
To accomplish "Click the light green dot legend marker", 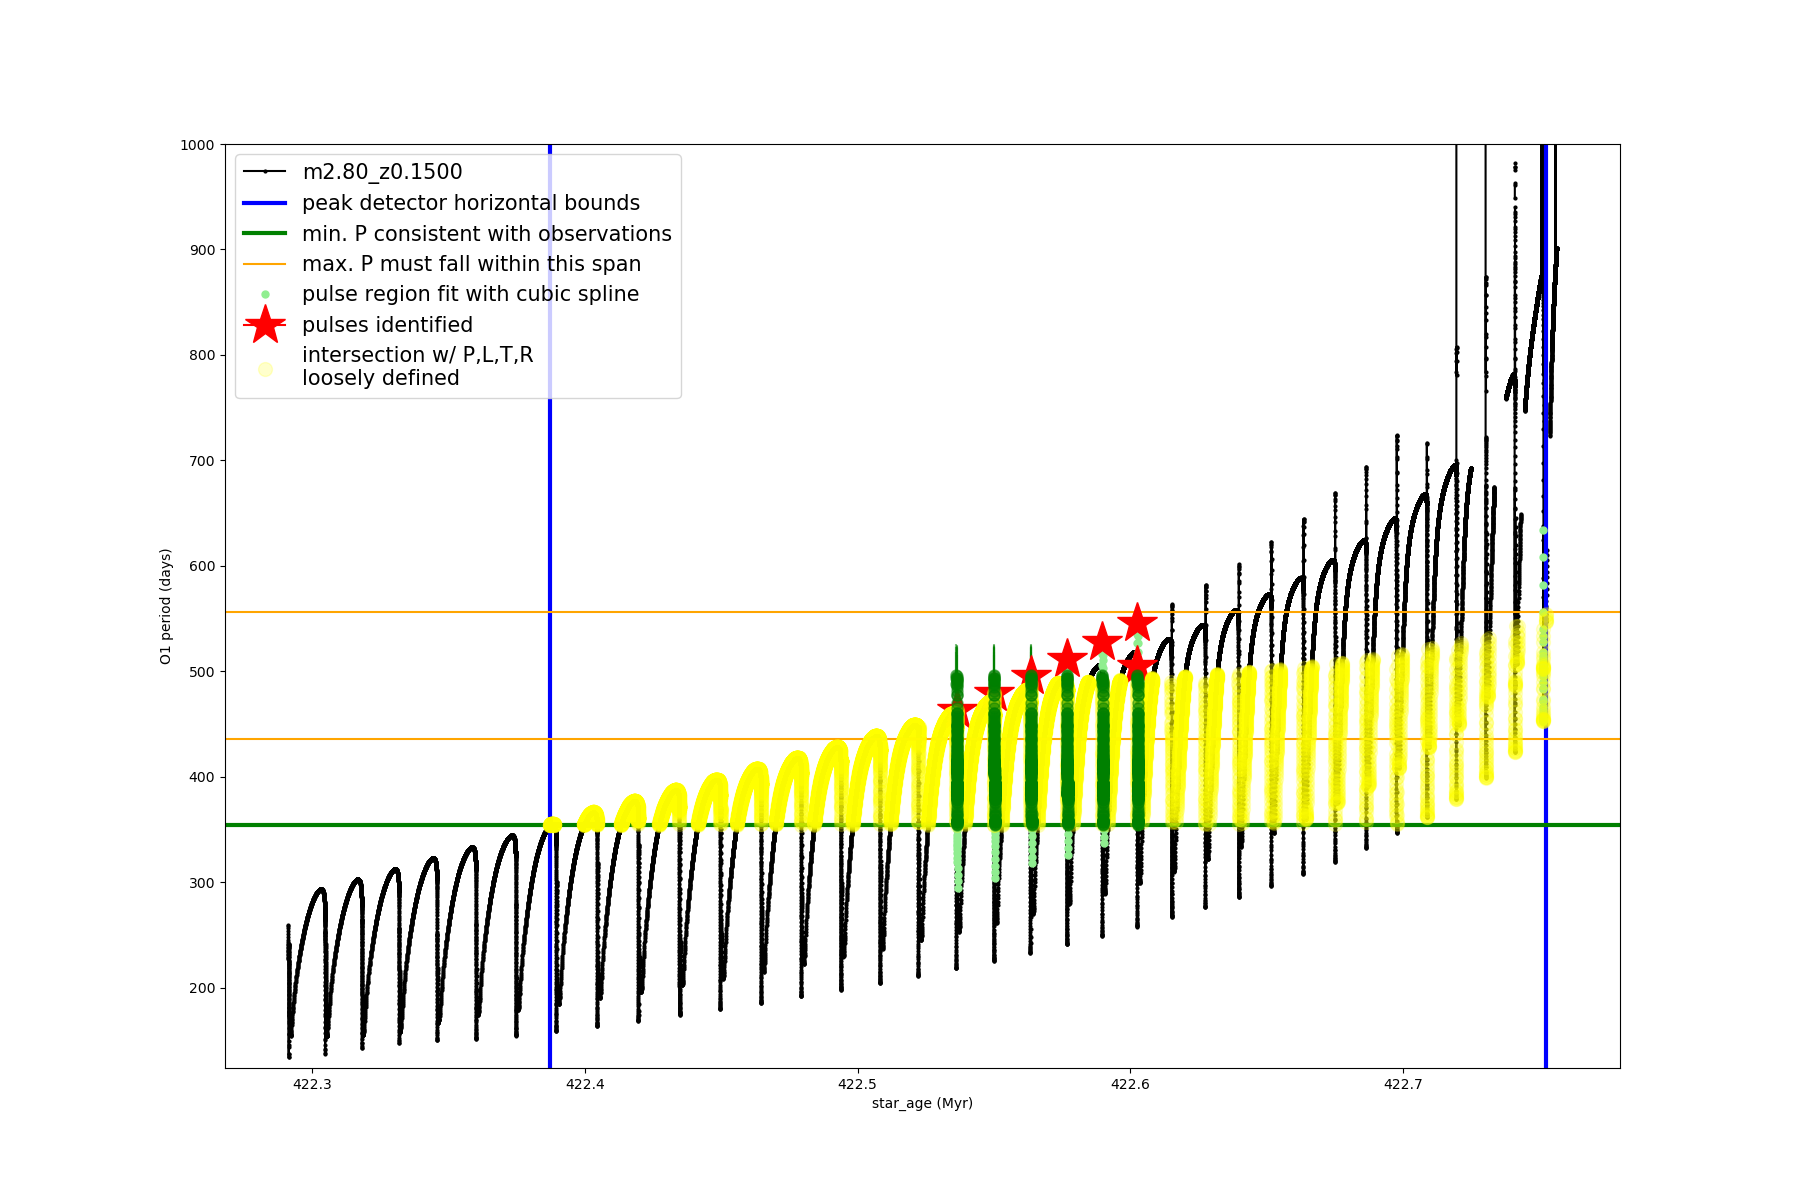I will [265, 294].
